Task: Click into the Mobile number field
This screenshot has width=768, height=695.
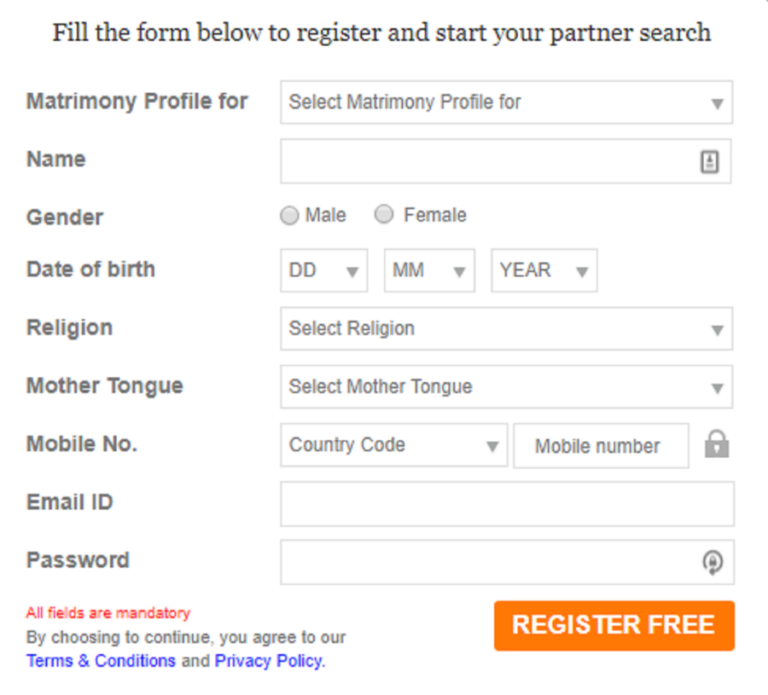Action: (600, 446)
